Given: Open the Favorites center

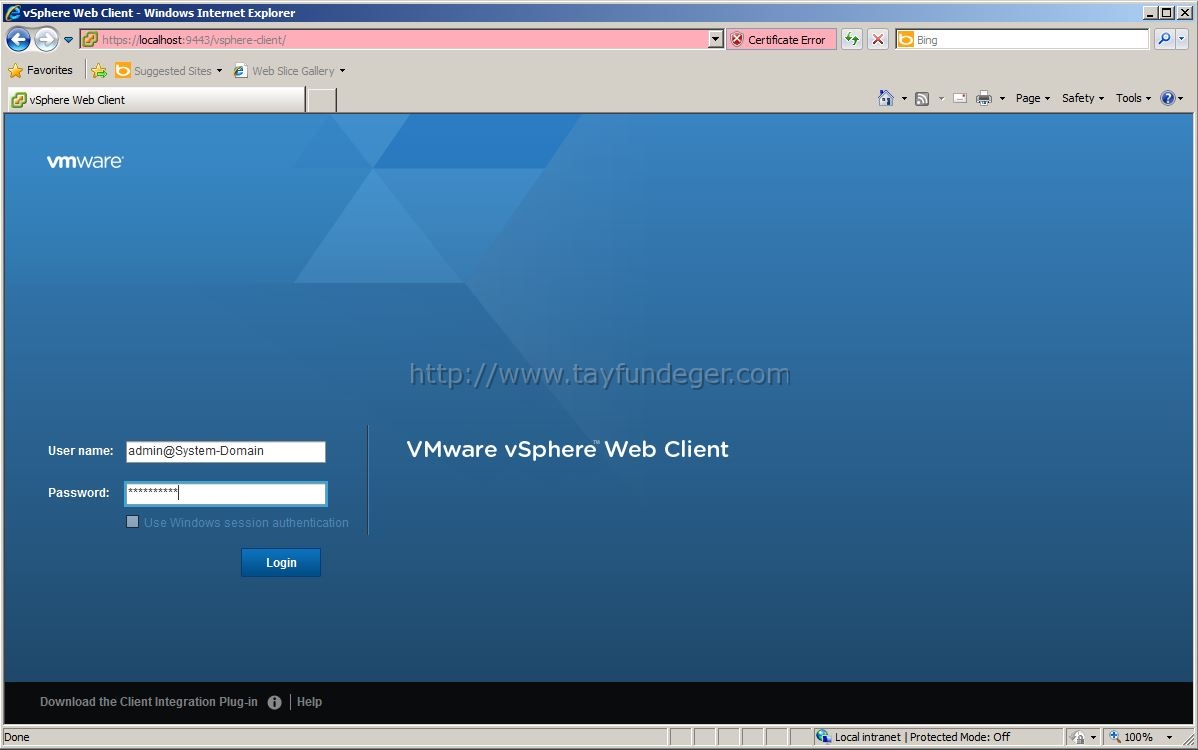Looking at the screenshot, I should pyautogui.click(x=40, y=70).
